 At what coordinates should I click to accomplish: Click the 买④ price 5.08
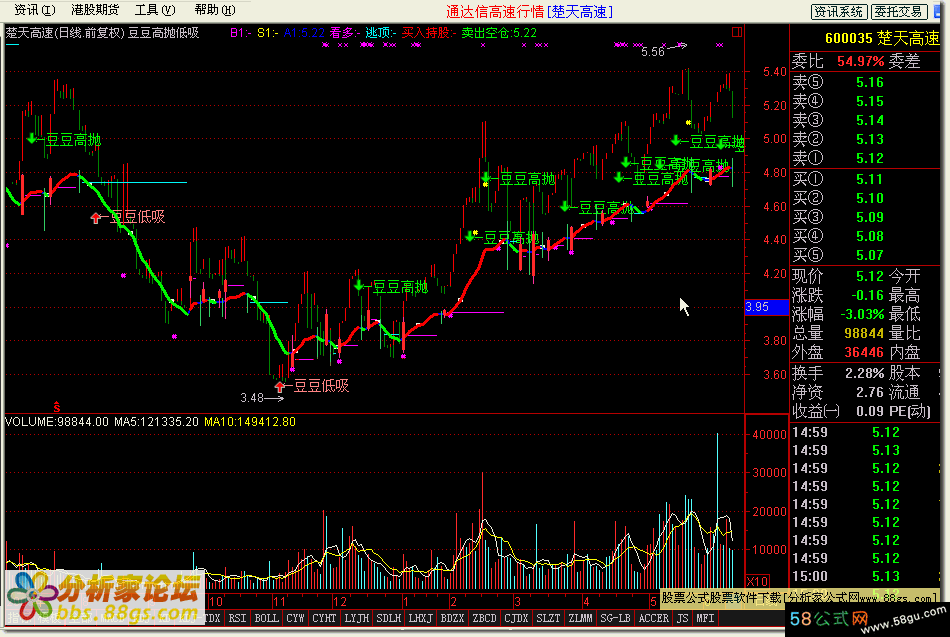tap(870, 236)
